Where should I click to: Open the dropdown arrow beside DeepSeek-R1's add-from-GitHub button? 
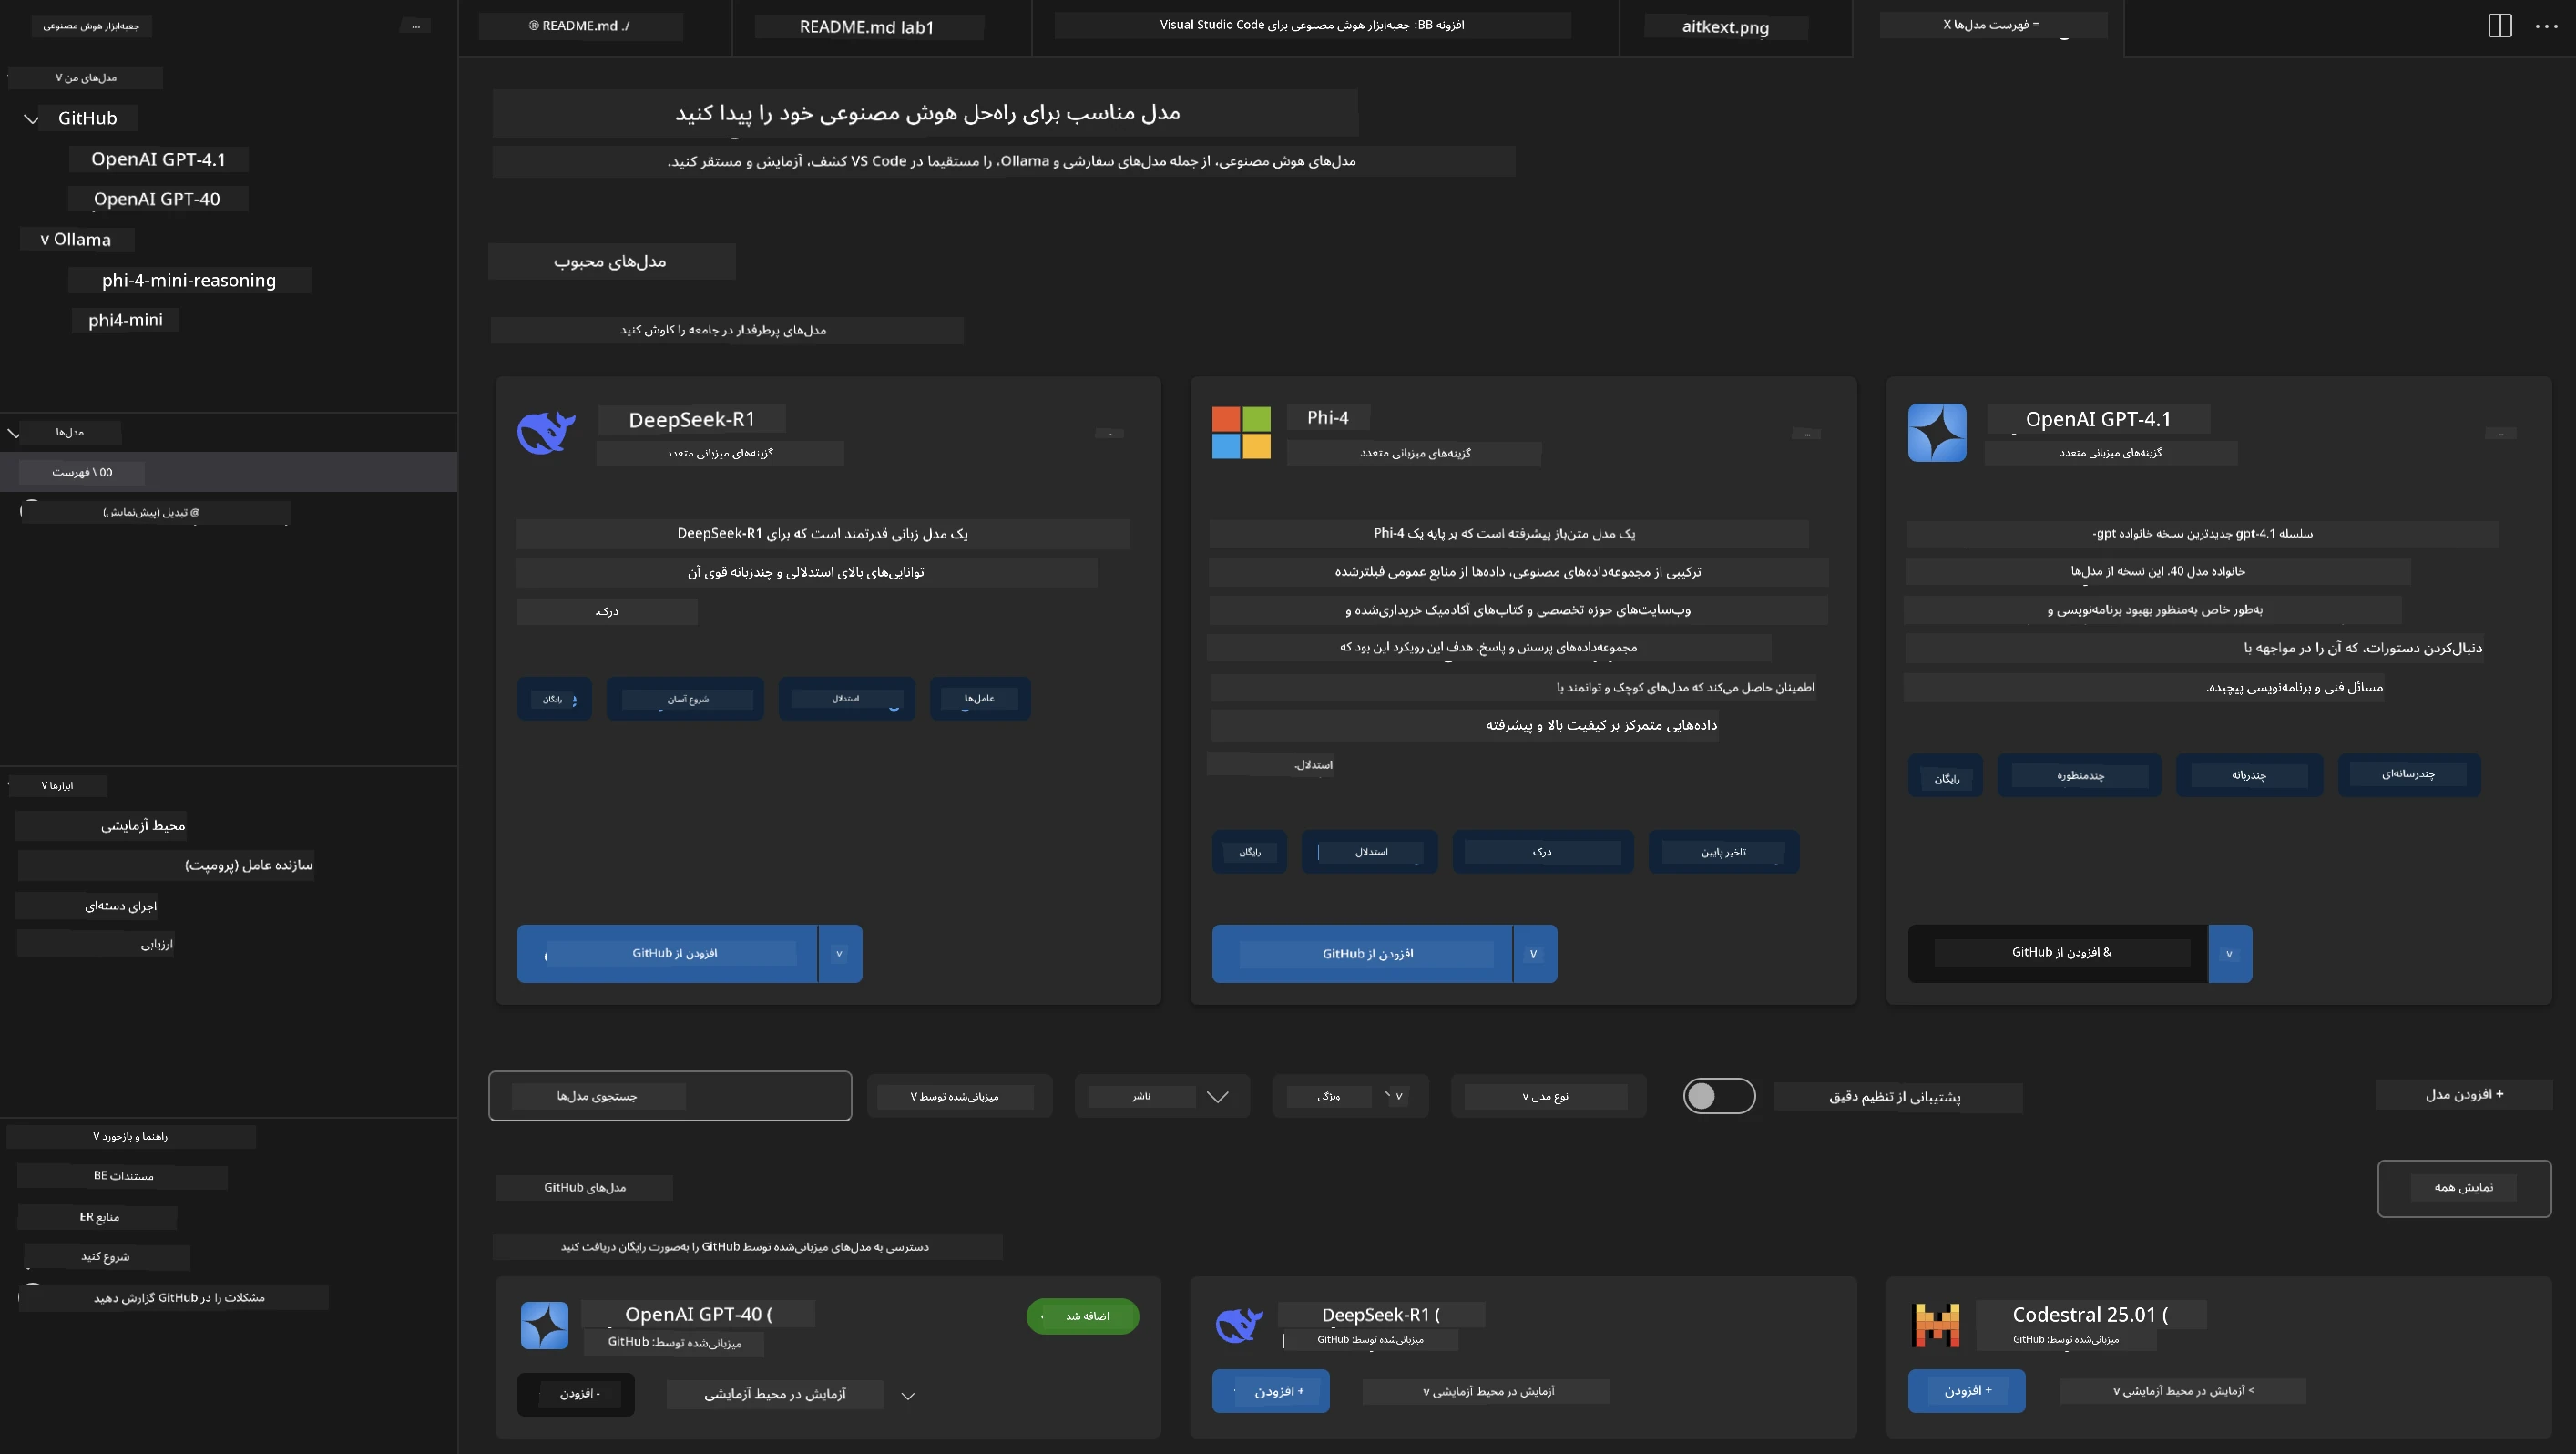[840, 954]
